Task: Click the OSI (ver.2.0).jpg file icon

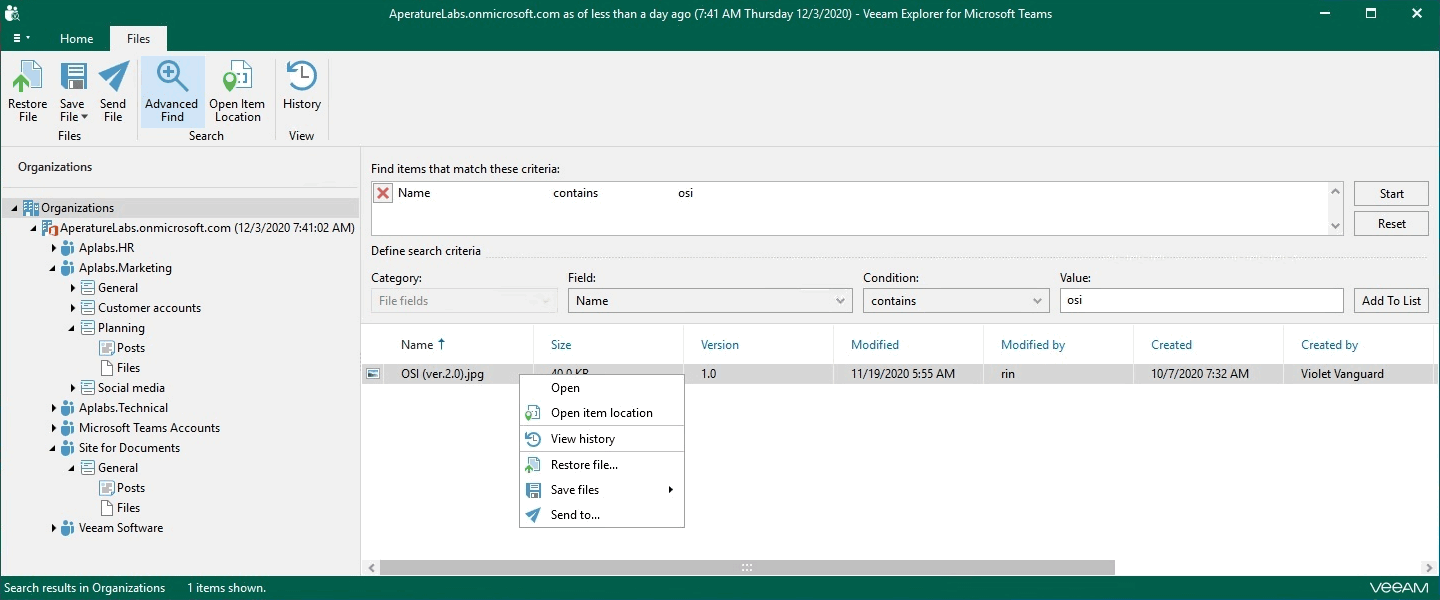Action: (373, 374)
